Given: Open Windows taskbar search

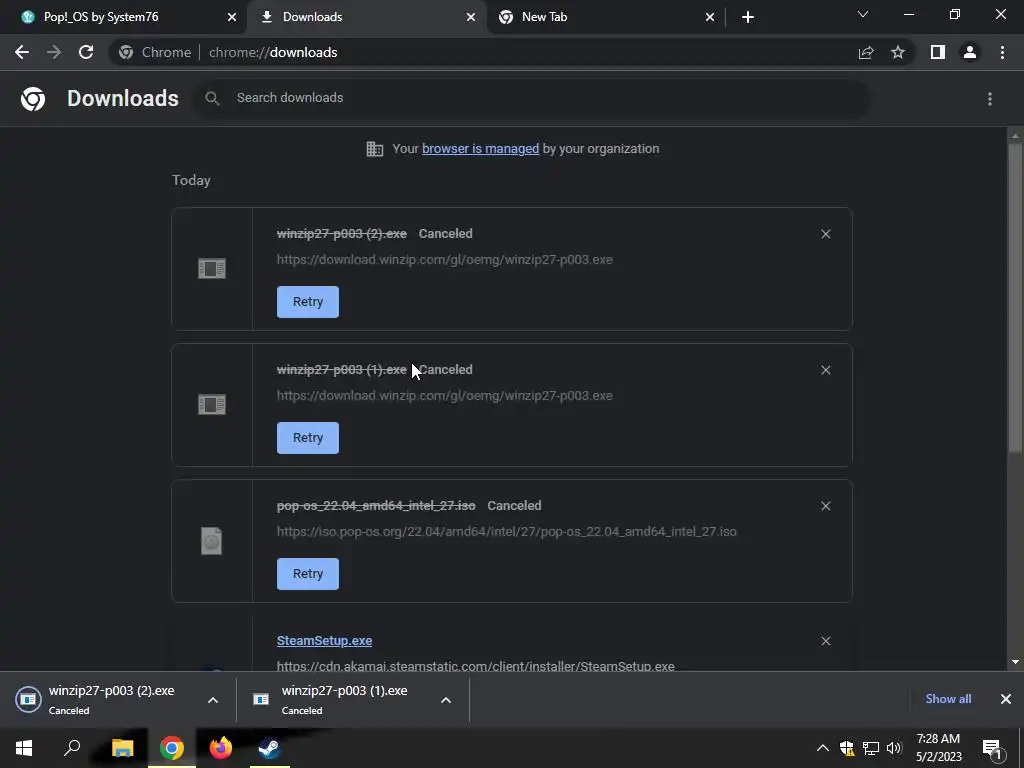Looking at the screenshot, I should click(72, 748).
